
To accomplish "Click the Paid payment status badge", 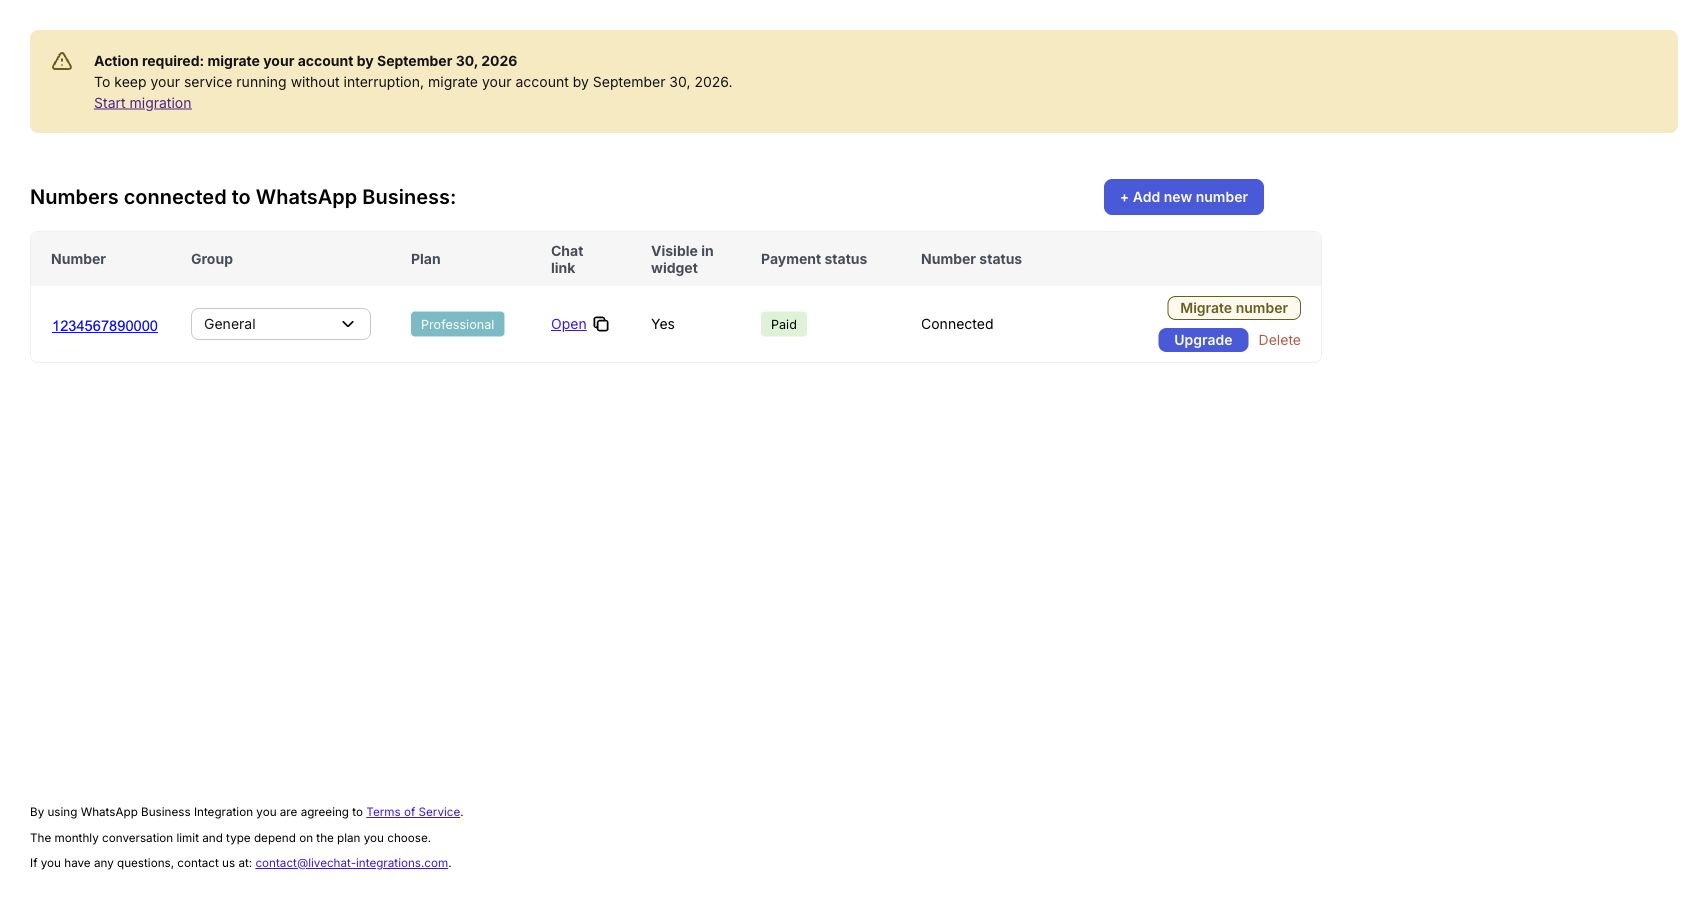I will click(x=784, y=324).
